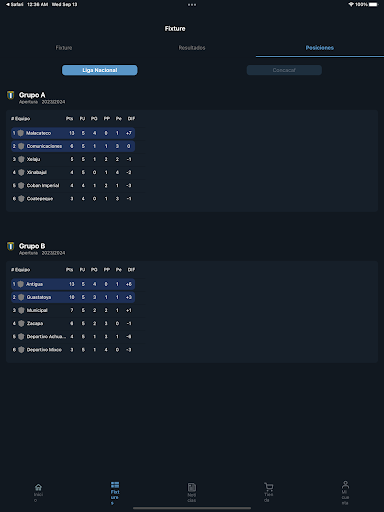Tap the Fixtures icon in bottom bar
The image size is (384, 512).
(115, 485)
